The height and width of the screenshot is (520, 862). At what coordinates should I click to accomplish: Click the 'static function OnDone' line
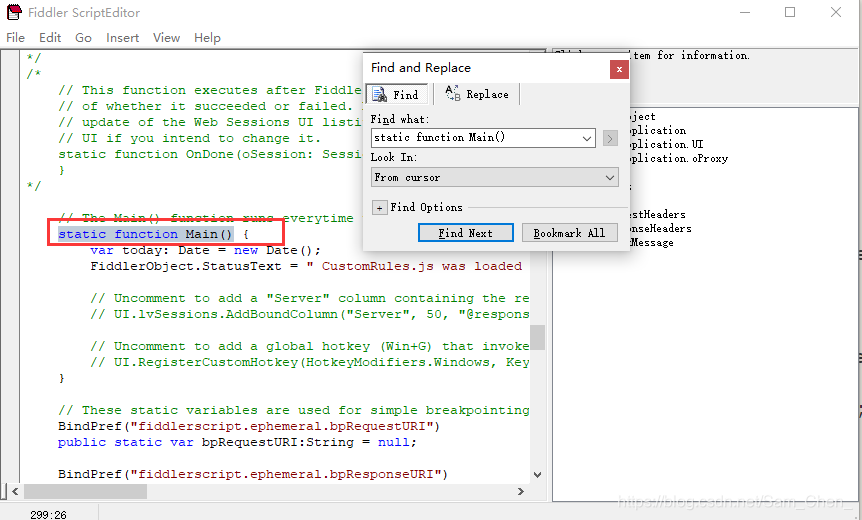pyautogui.click(x=209, y=154)
